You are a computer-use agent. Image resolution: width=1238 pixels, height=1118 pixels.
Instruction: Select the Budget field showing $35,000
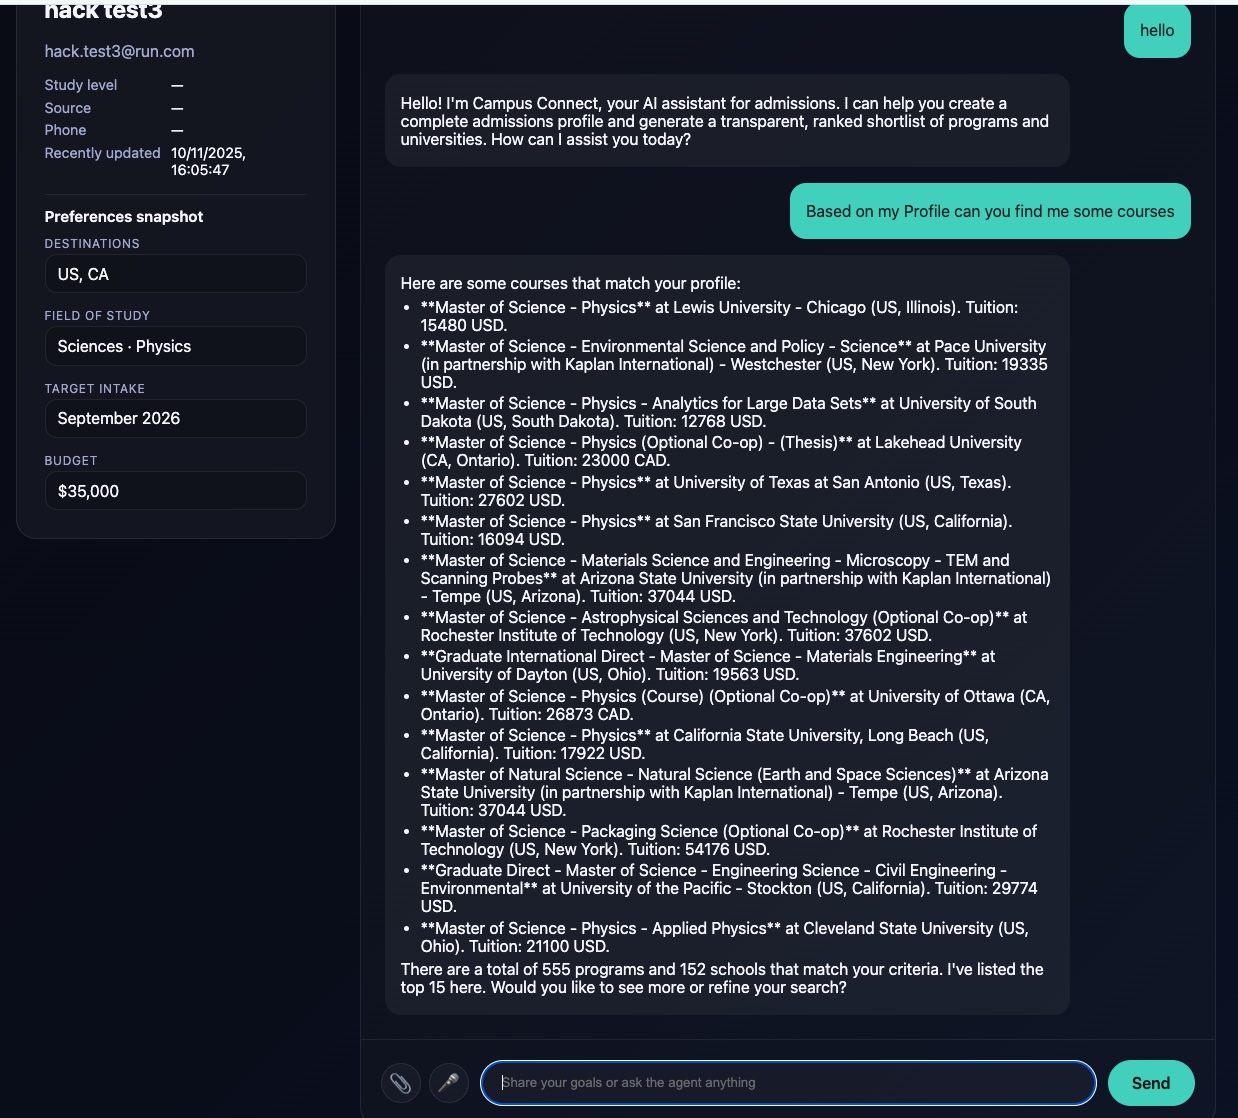pos(175,491)
